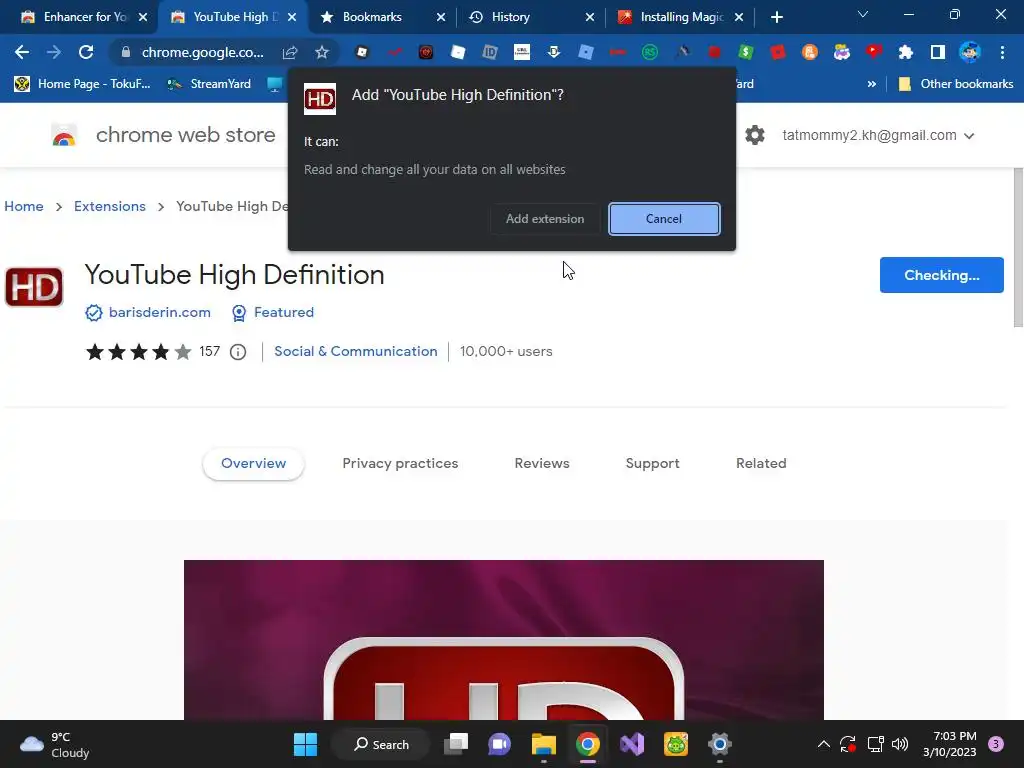
Task: Click the address bar URL
Action: (202, 52)
